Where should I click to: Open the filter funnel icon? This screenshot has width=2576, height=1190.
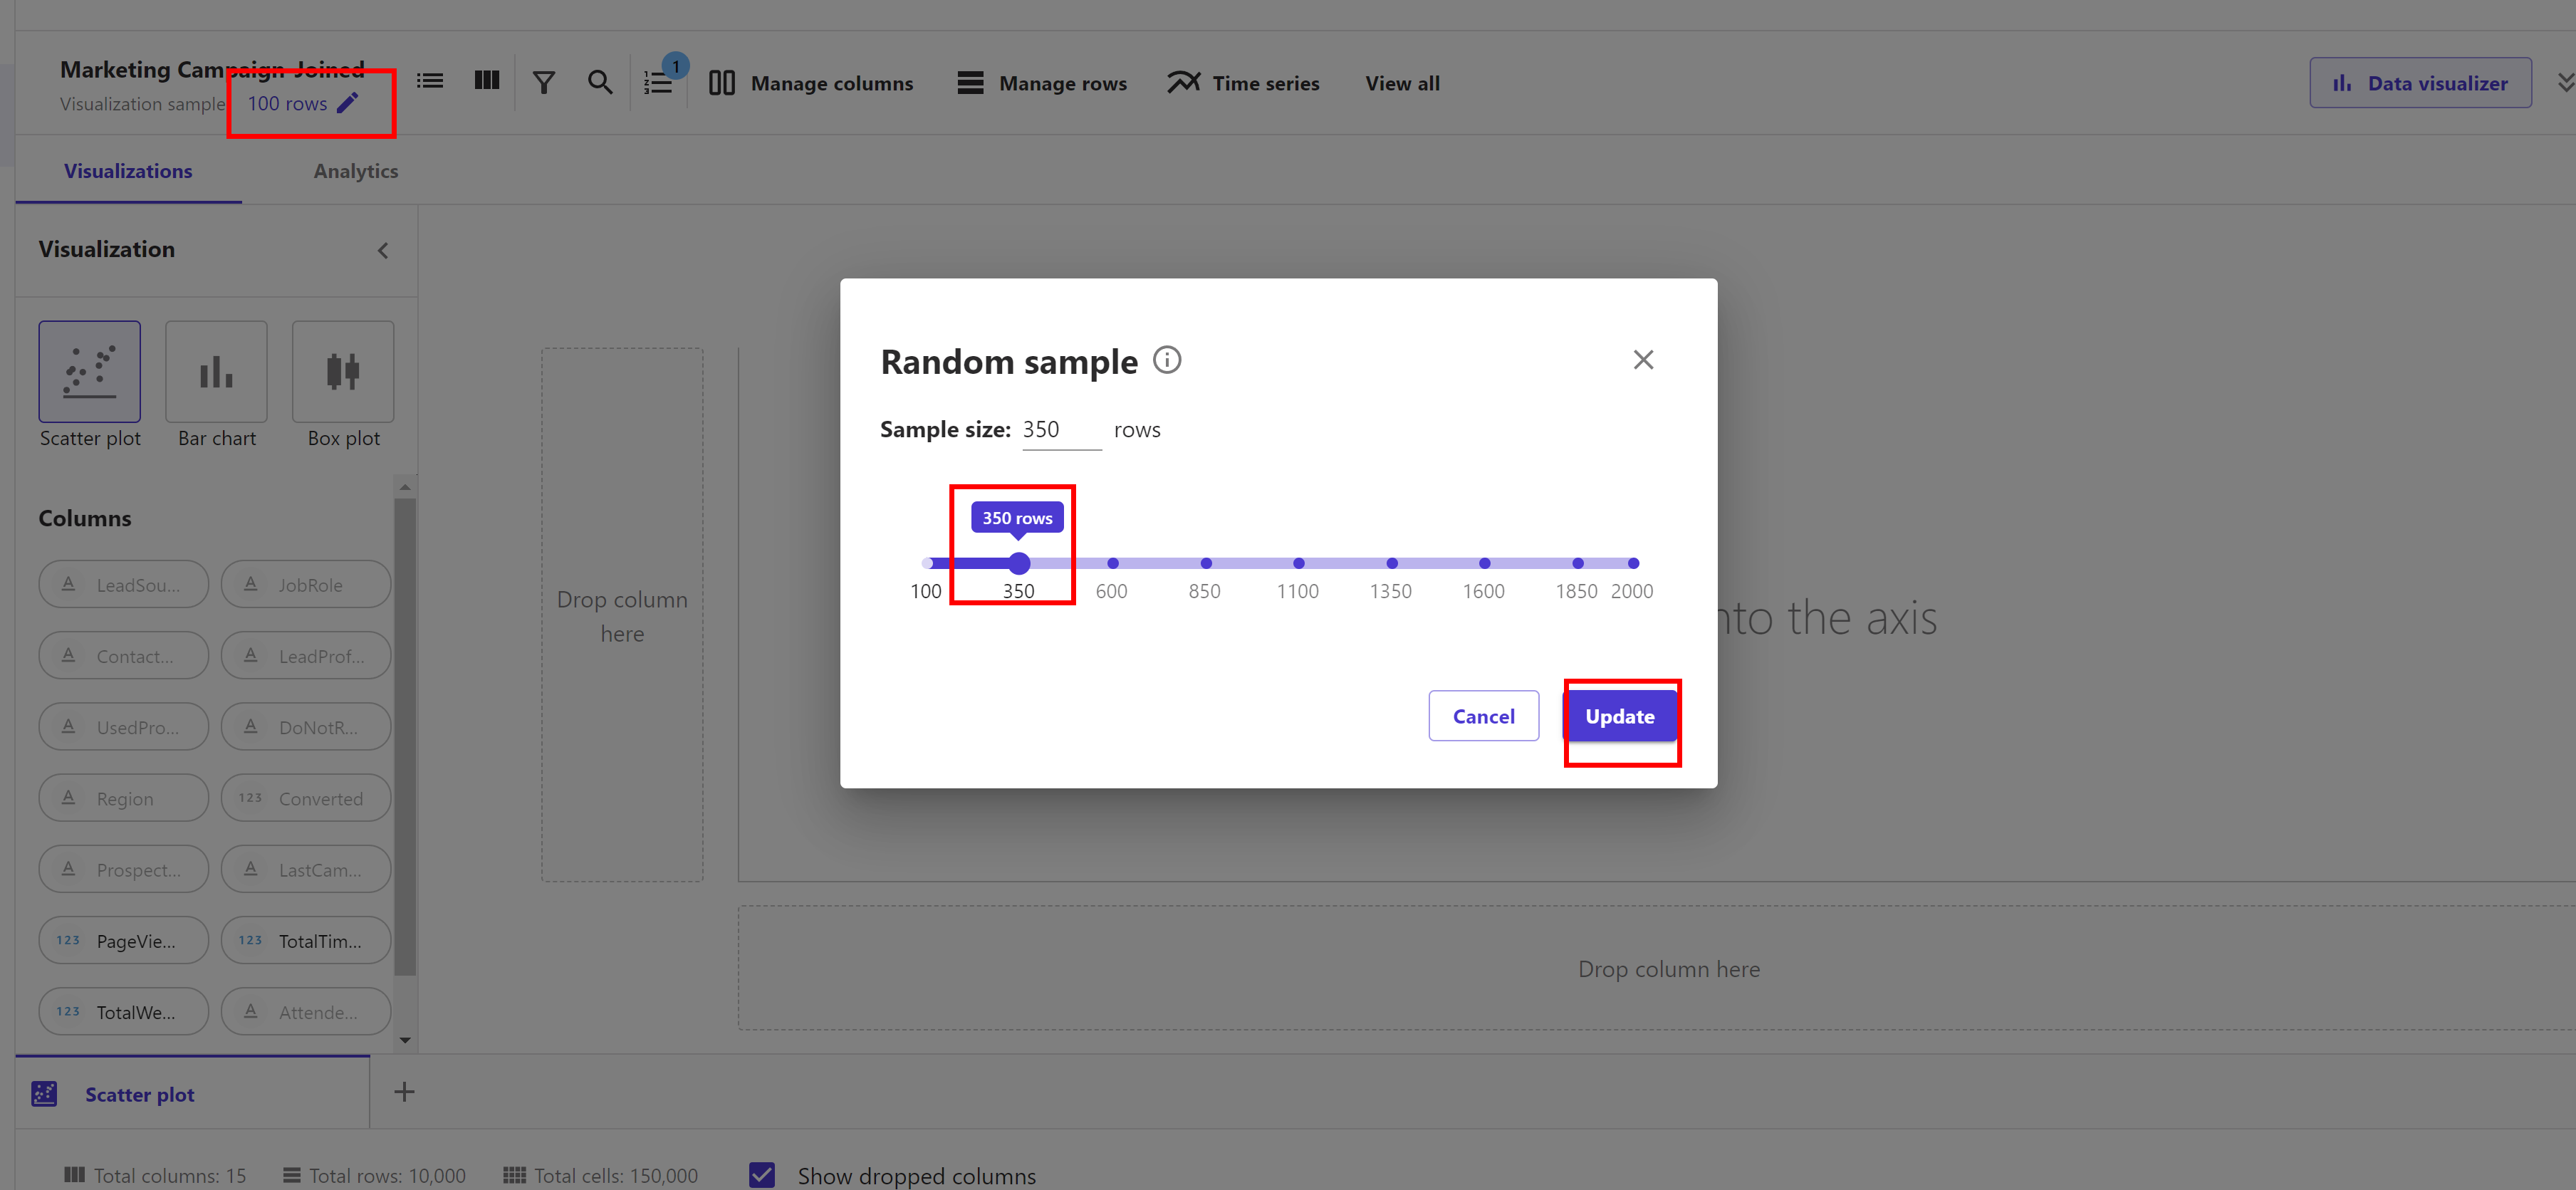543,82
